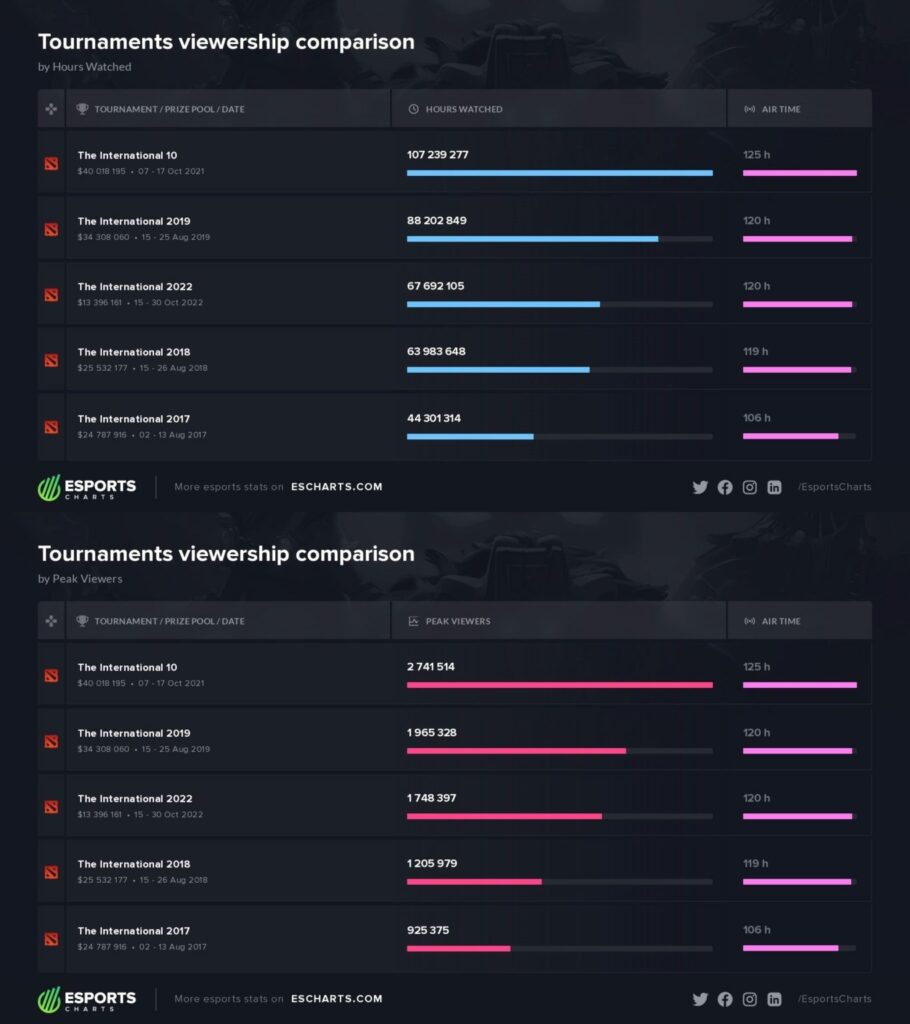
Task: Click Dota 2 icon for TI 2019 hours watched
Action: [x=51, y=229]
